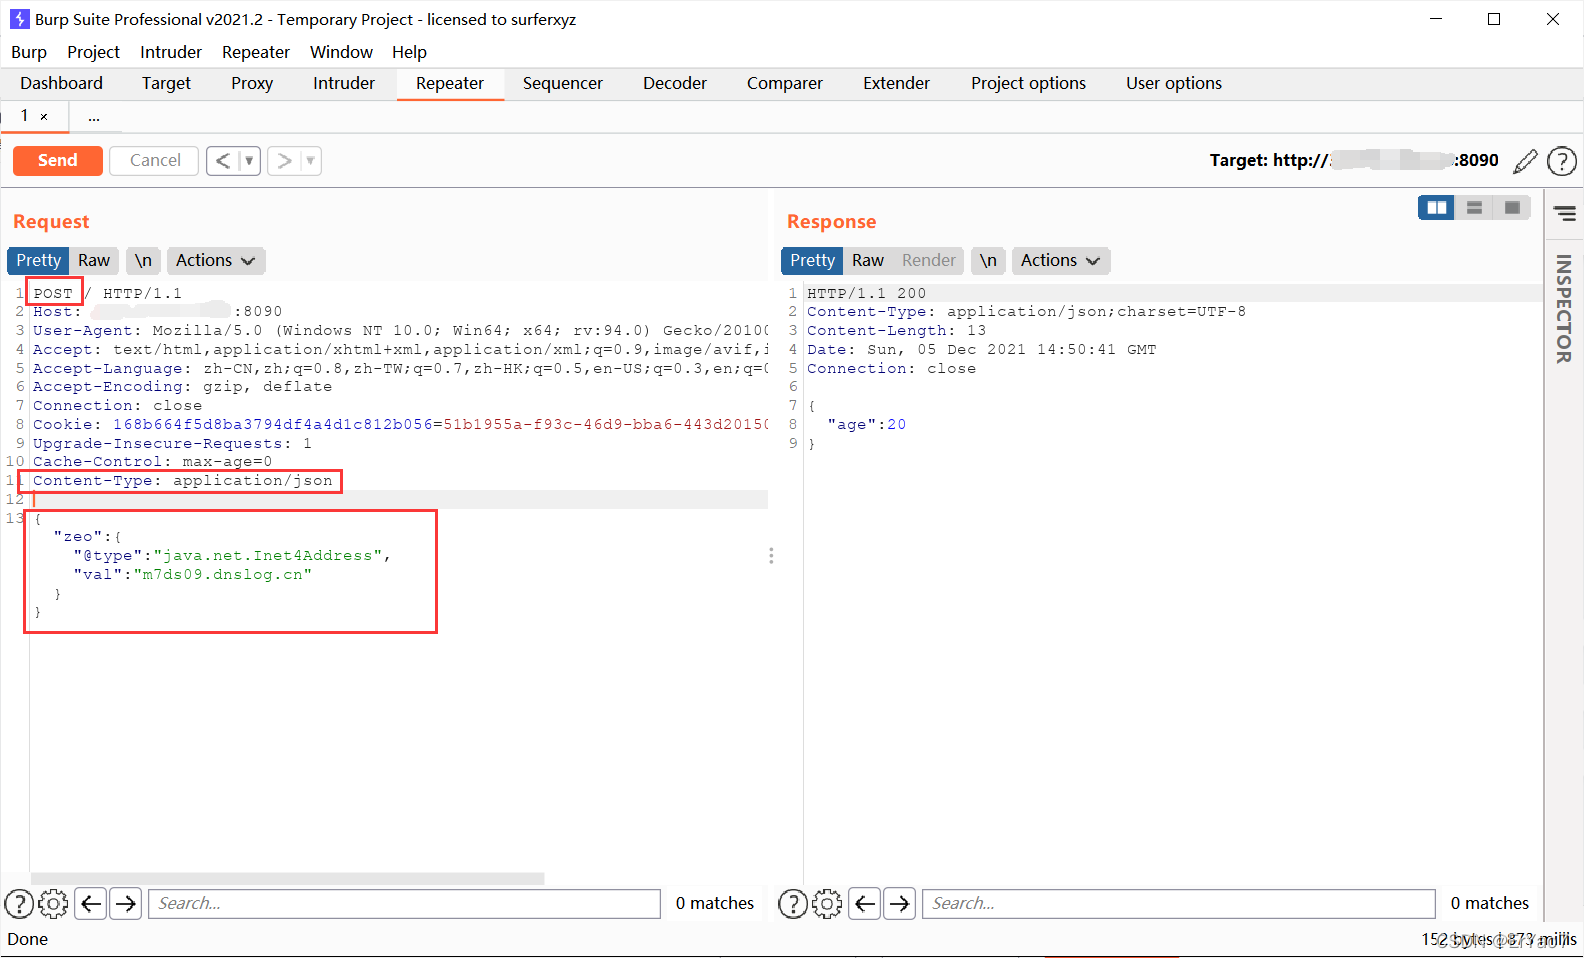Image resolution: width=1584 pixels, height=958 pixels.
Task: Jump to previous response search match arrow
Action: (x=865, y=904)
